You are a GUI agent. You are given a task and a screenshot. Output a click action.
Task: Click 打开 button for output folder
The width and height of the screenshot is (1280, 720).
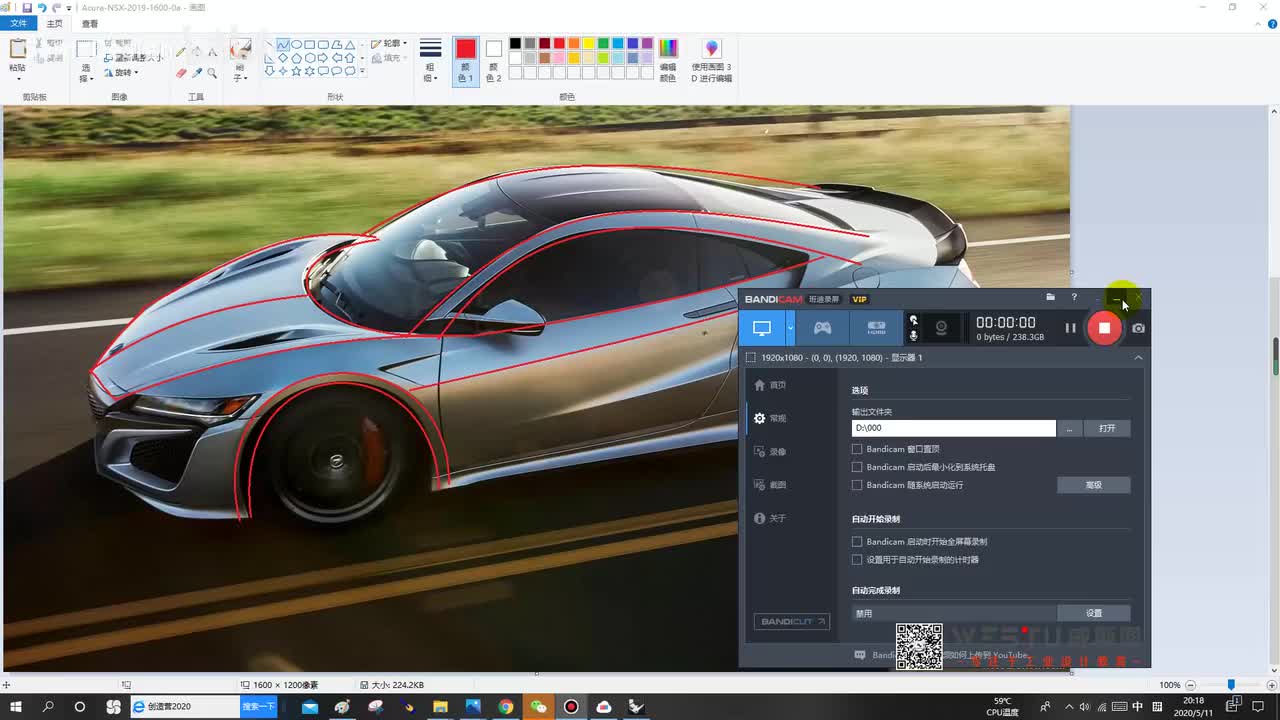(x=1107, y=428)
